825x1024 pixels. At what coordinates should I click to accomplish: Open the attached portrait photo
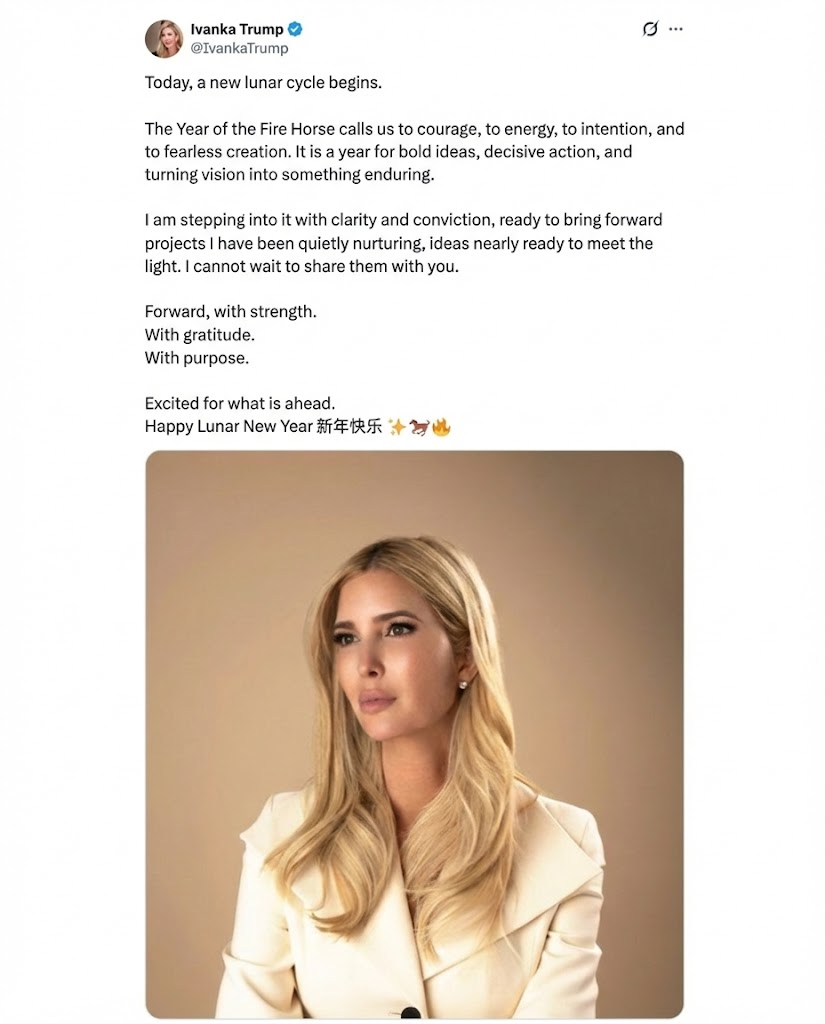point(414,733)
